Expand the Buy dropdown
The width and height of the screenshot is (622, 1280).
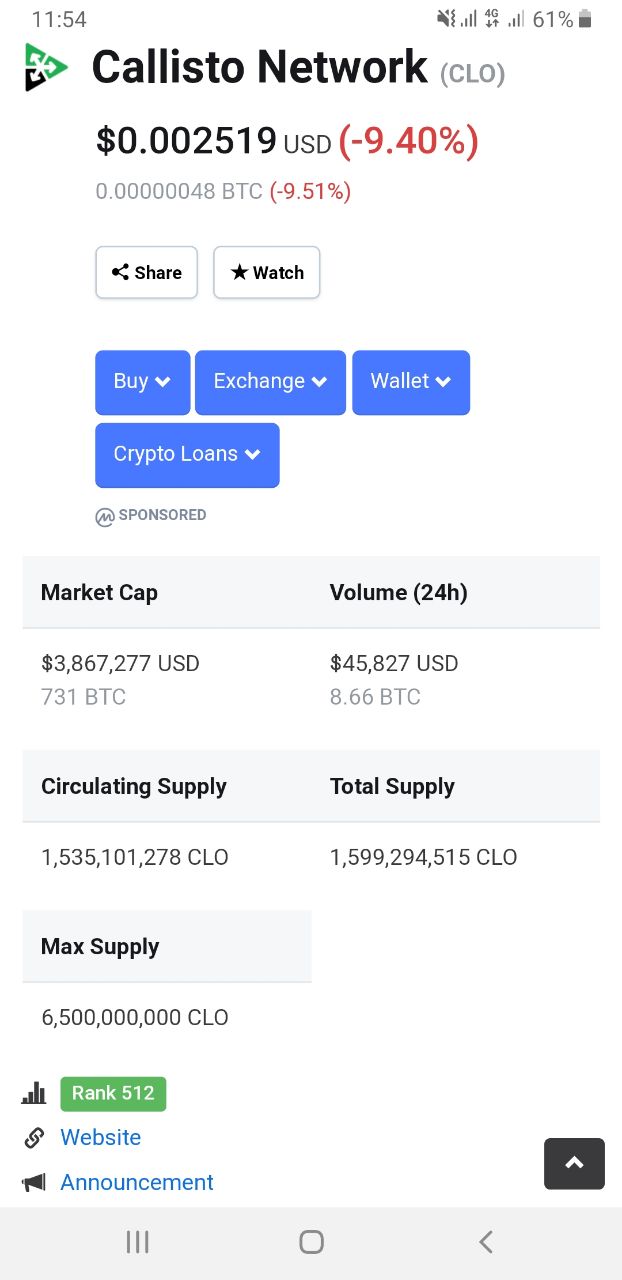(x=142, y=382)
